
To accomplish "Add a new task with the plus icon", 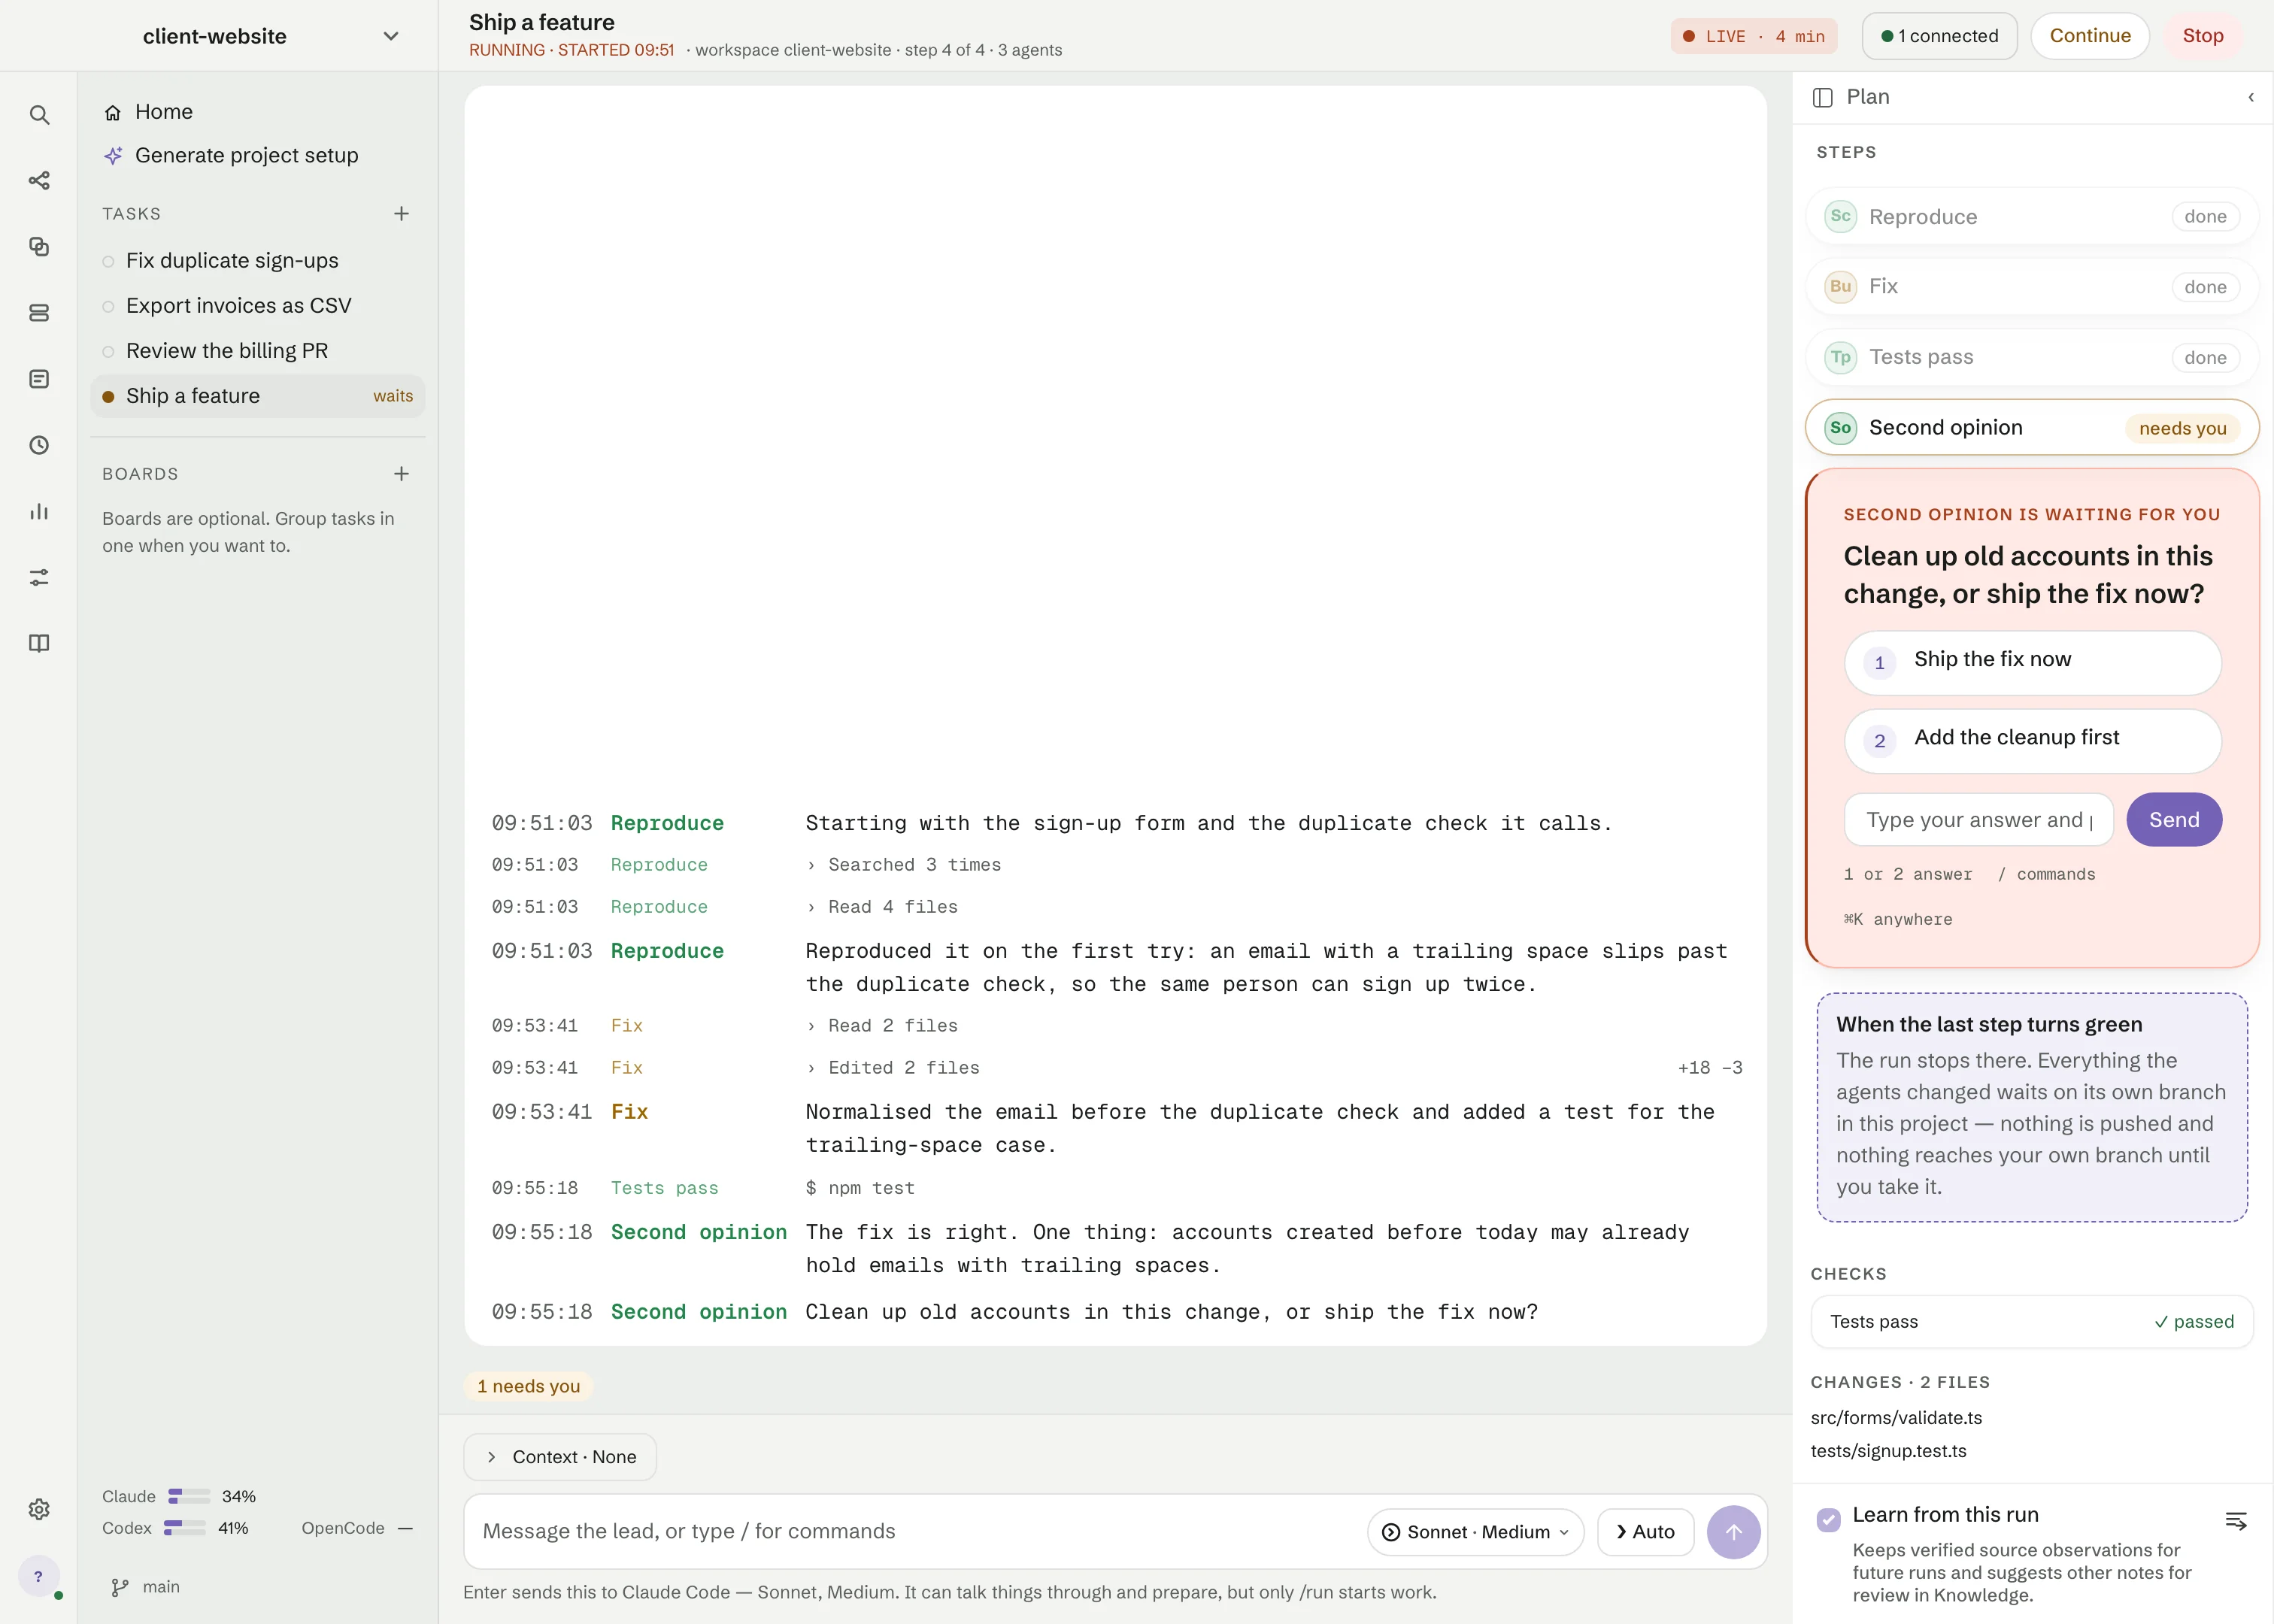I will pos(401,214).
